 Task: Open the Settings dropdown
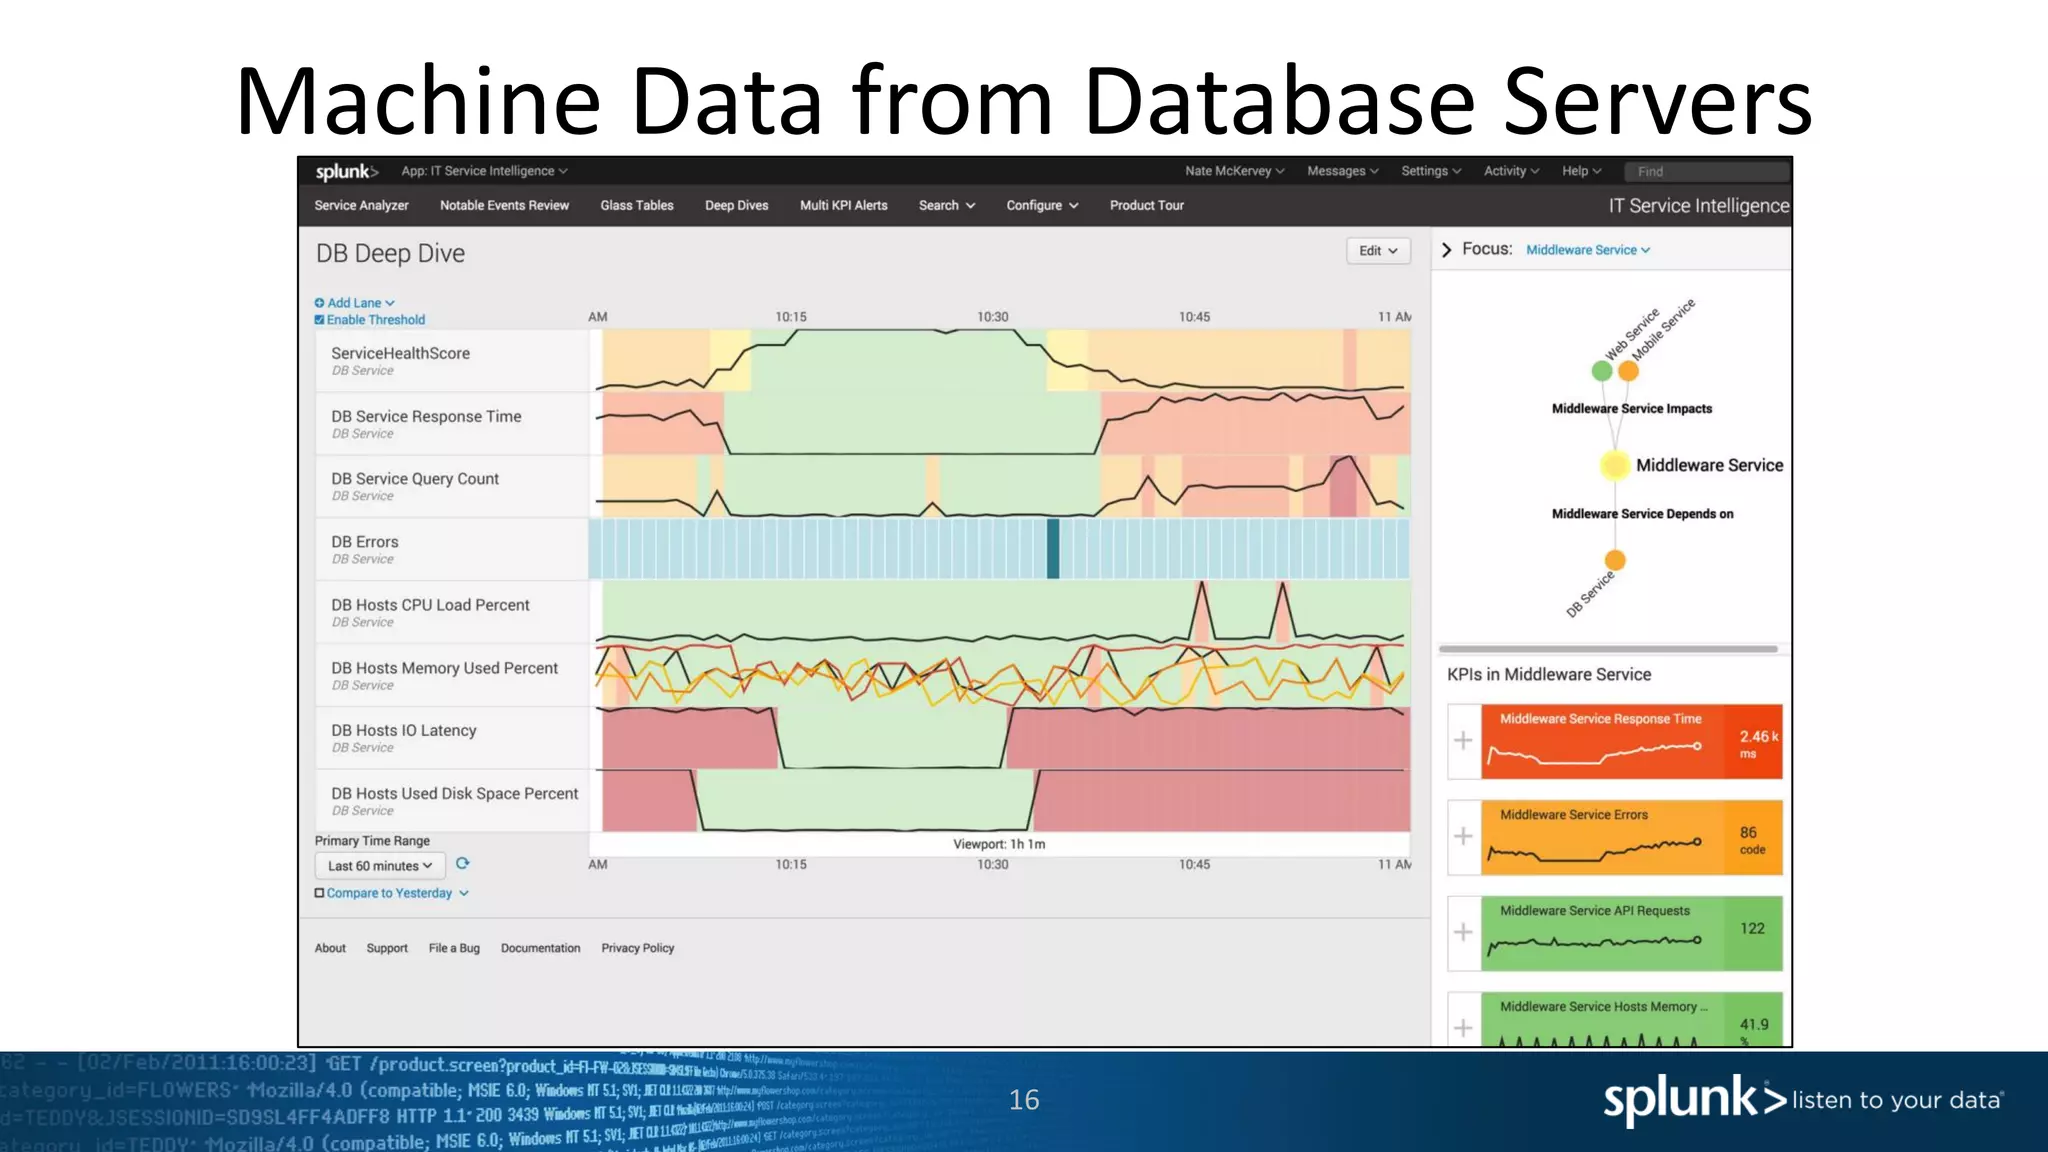(1431, 171)
